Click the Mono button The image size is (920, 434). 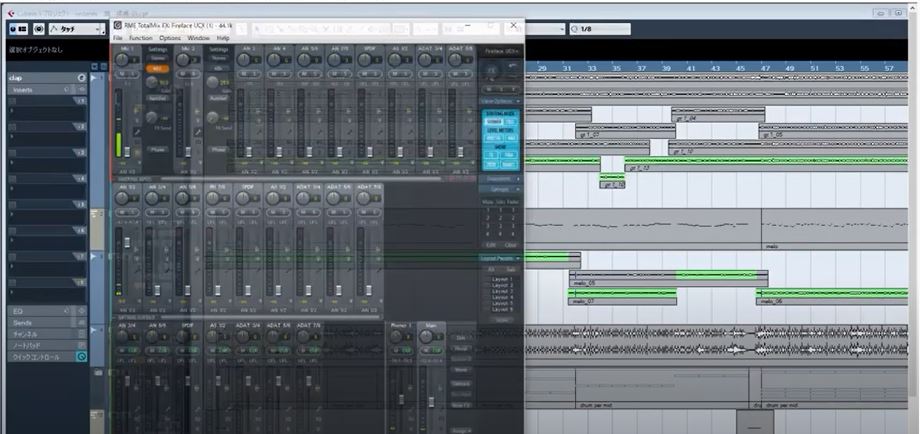point(461,370)
